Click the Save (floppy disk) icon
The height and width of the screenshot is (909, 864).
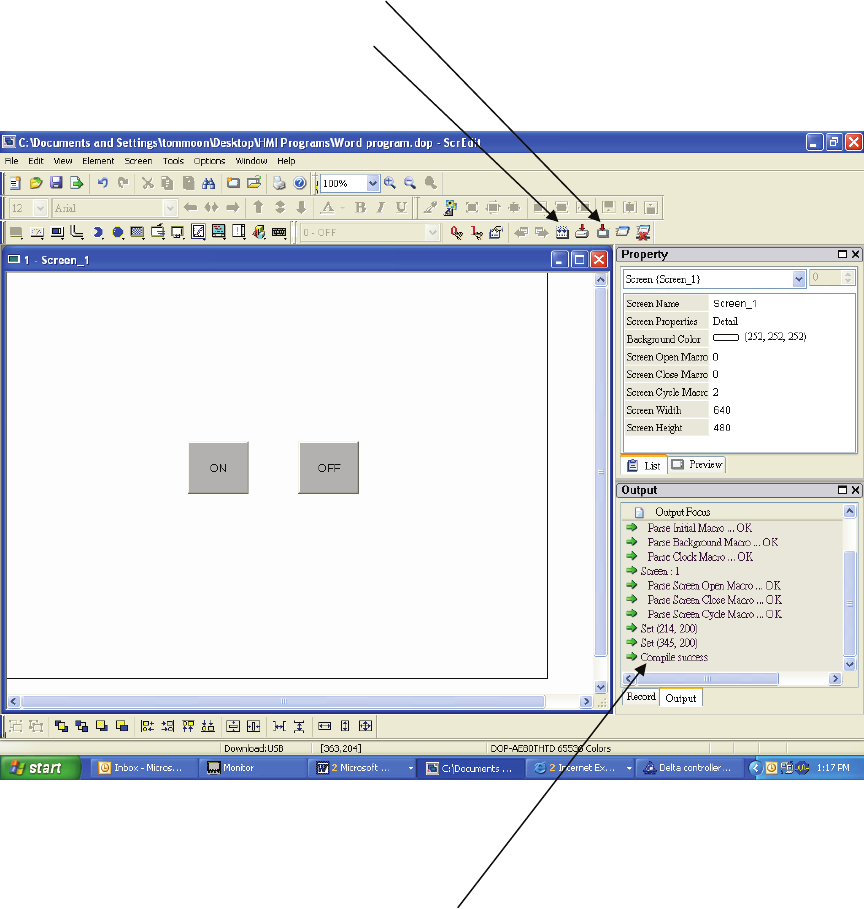pyautogui.click(x=56, y=183)
